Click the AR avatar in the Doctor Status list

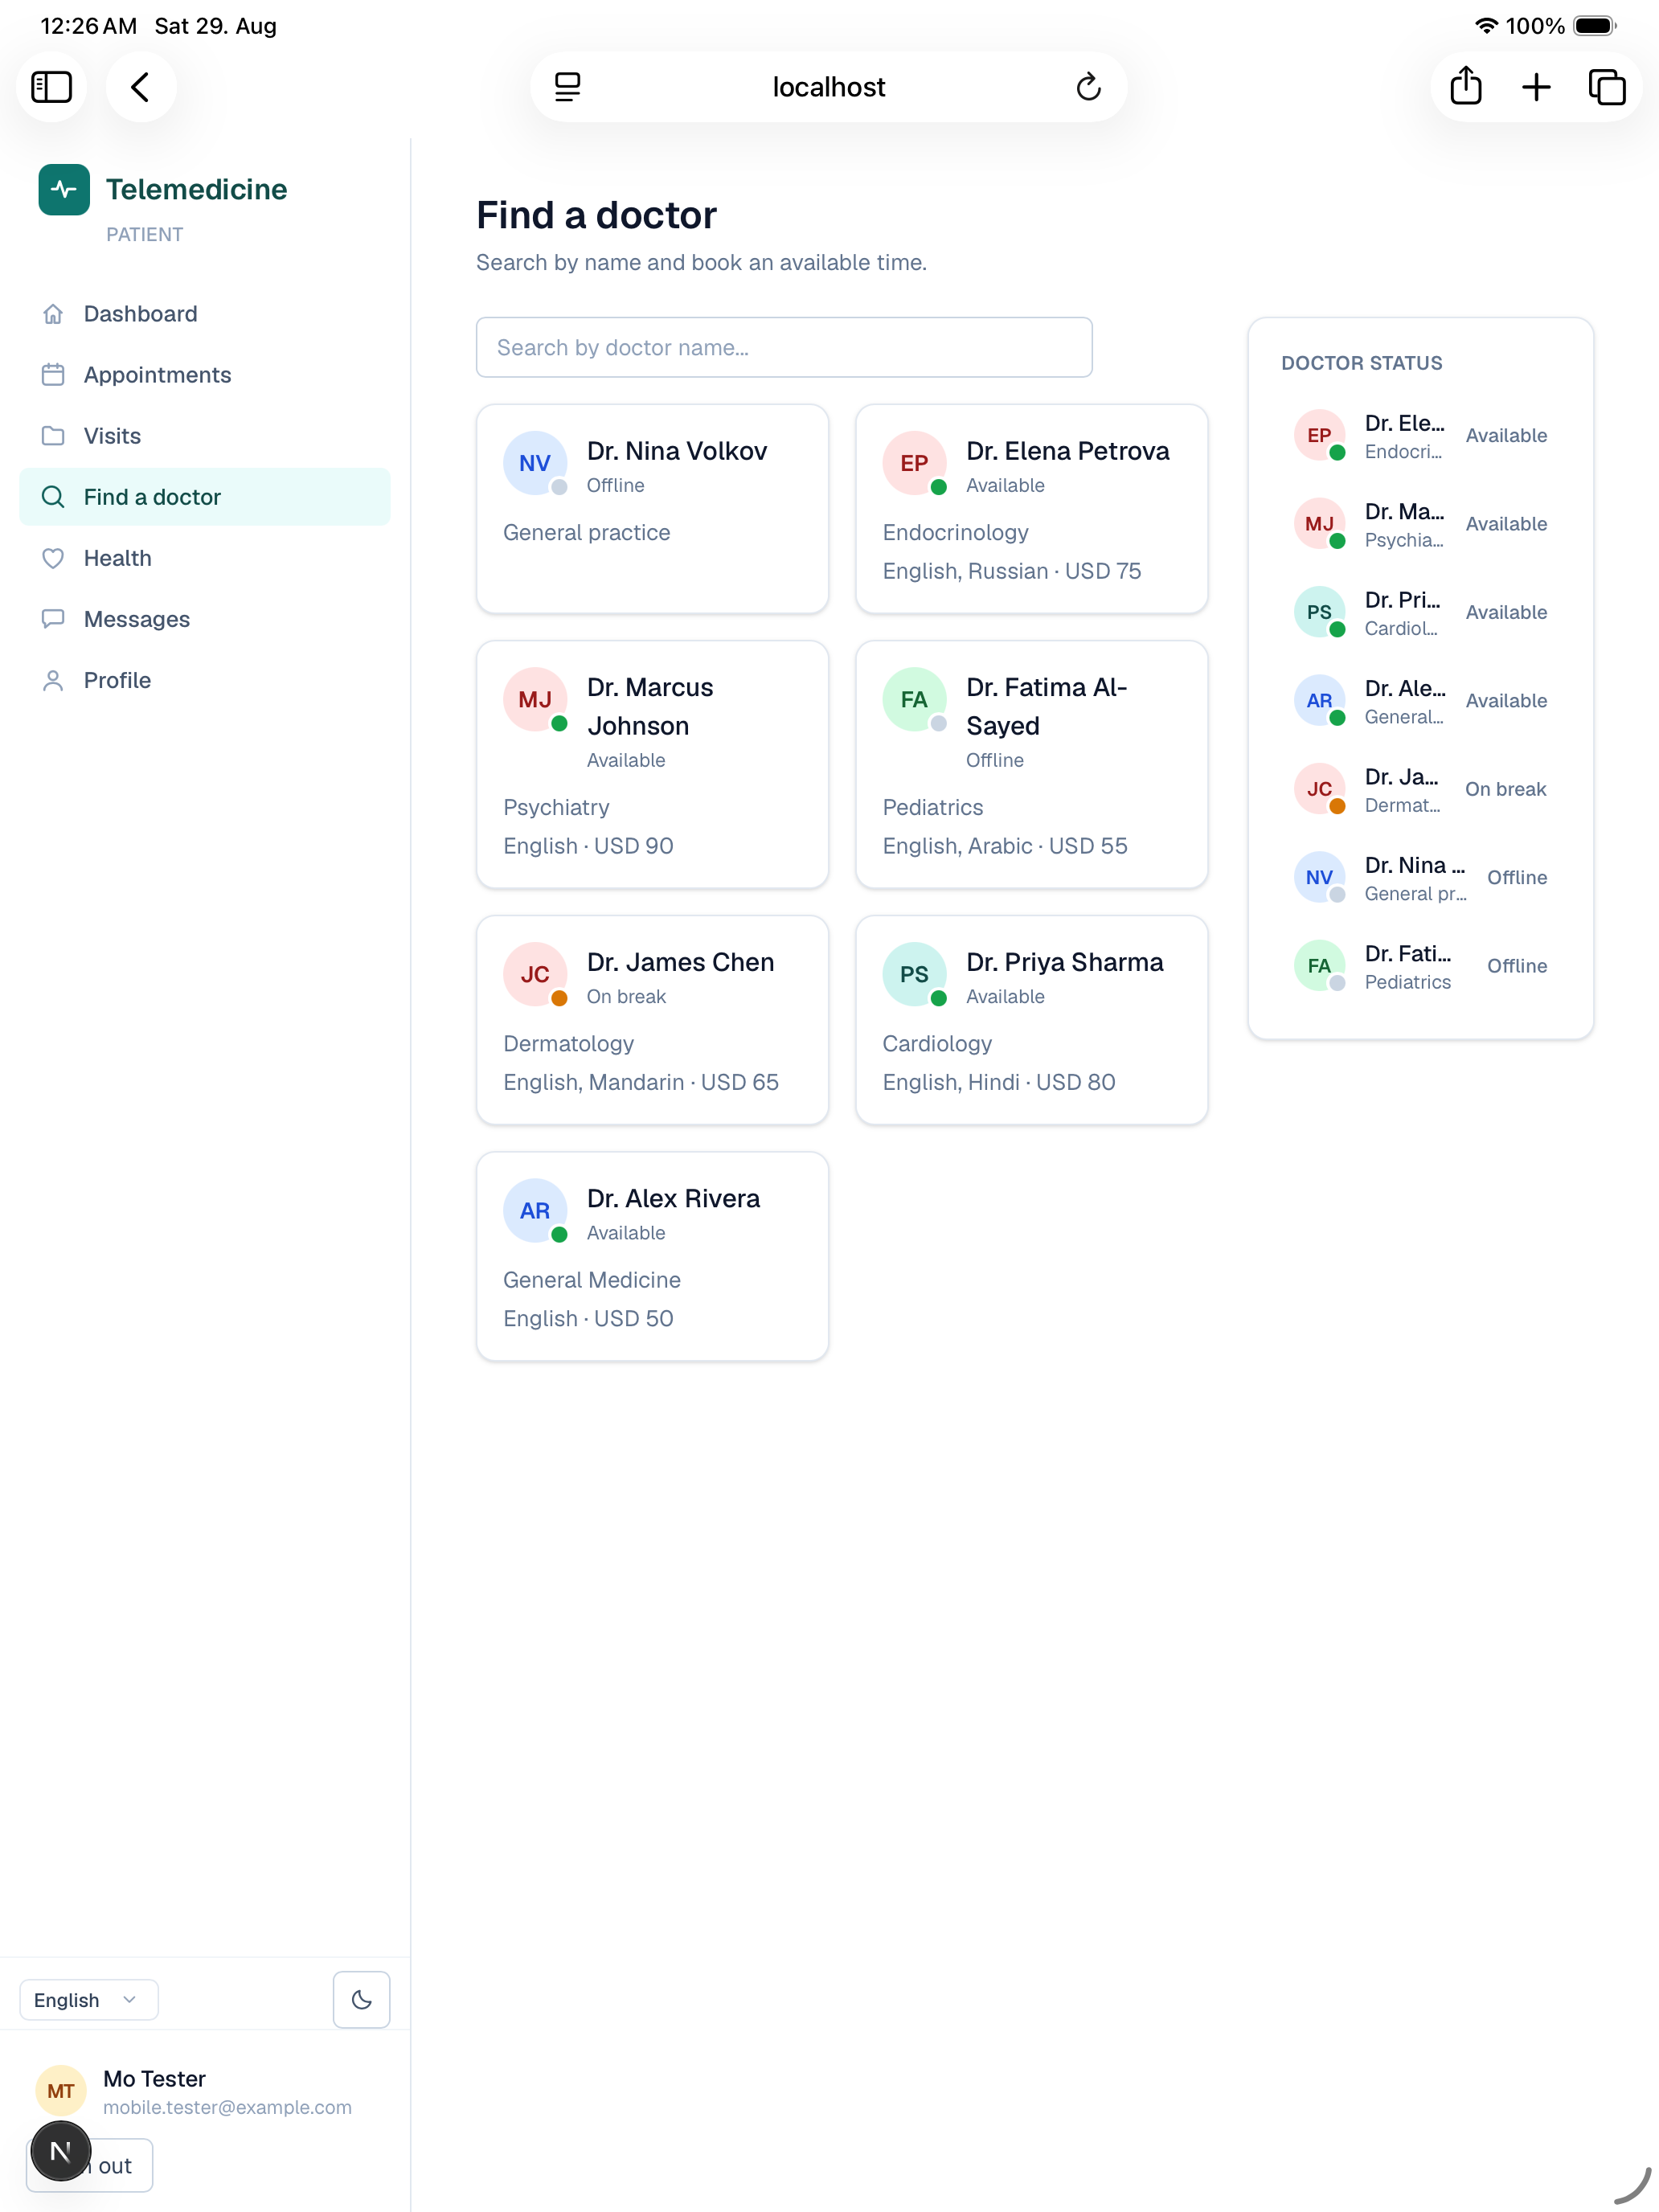1319,700
